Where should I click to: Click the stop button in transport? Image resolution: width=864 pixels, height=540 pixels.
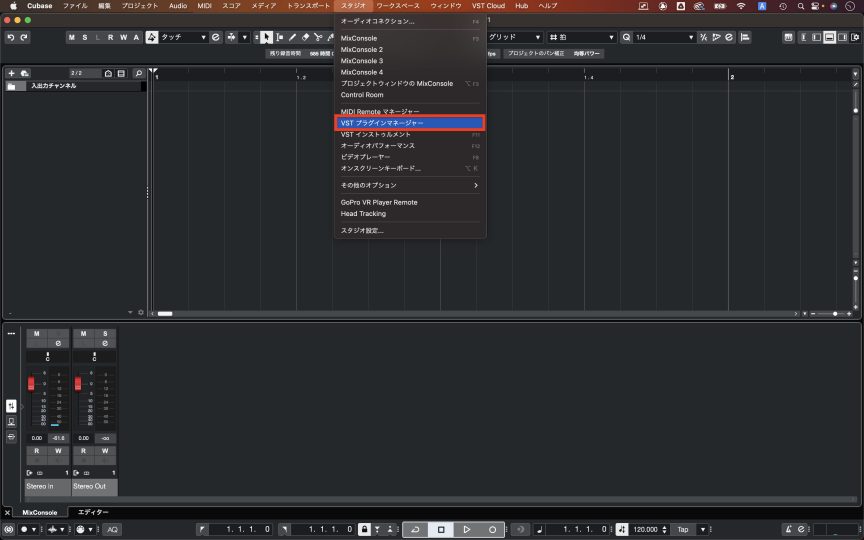point(441,529)
